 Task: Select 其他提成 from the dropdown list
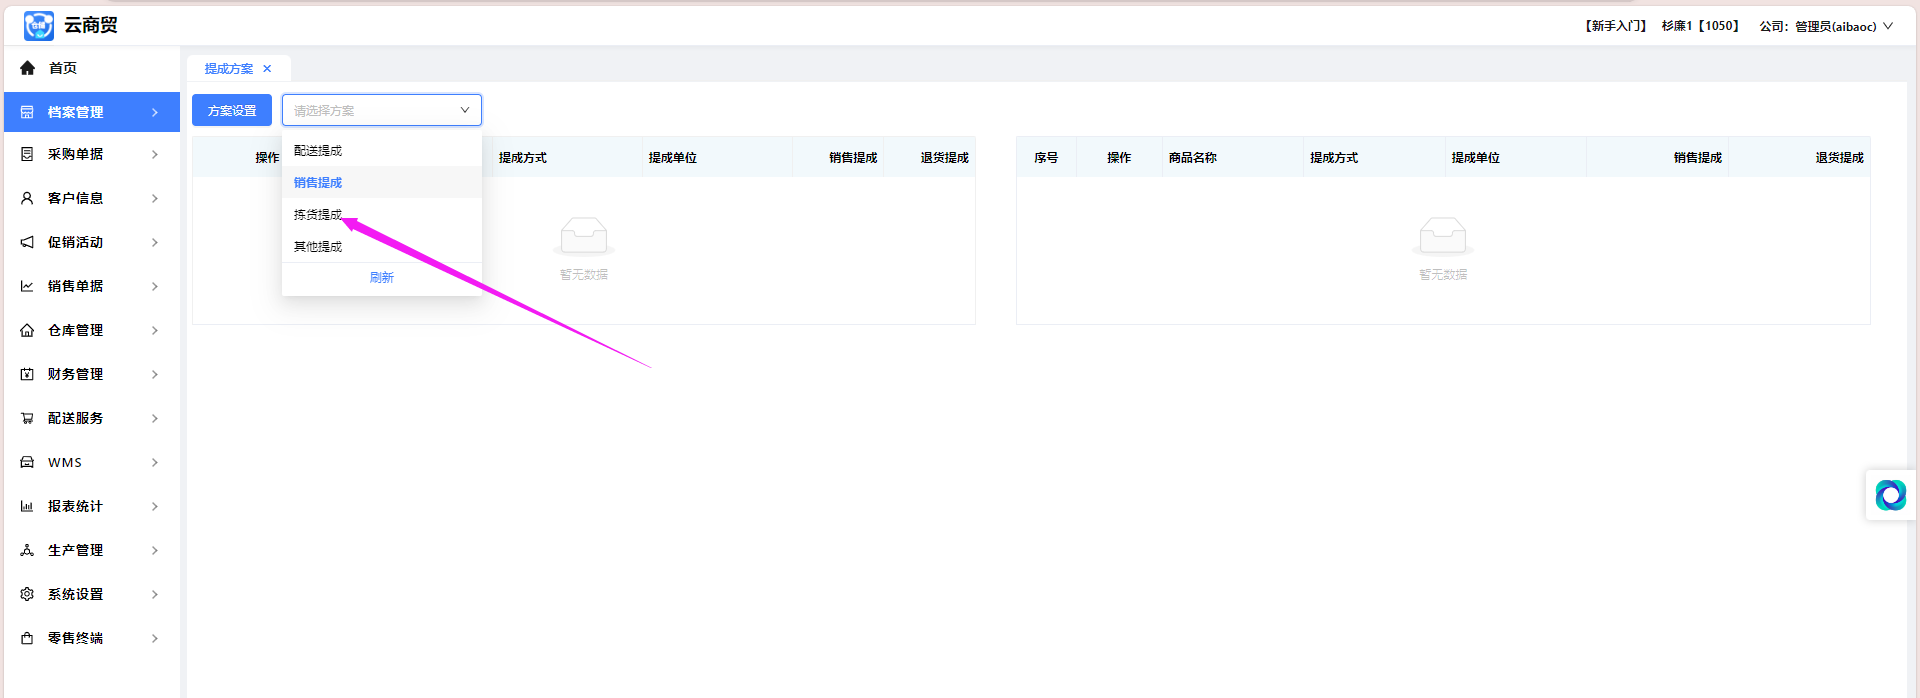[x=382, y=247]
